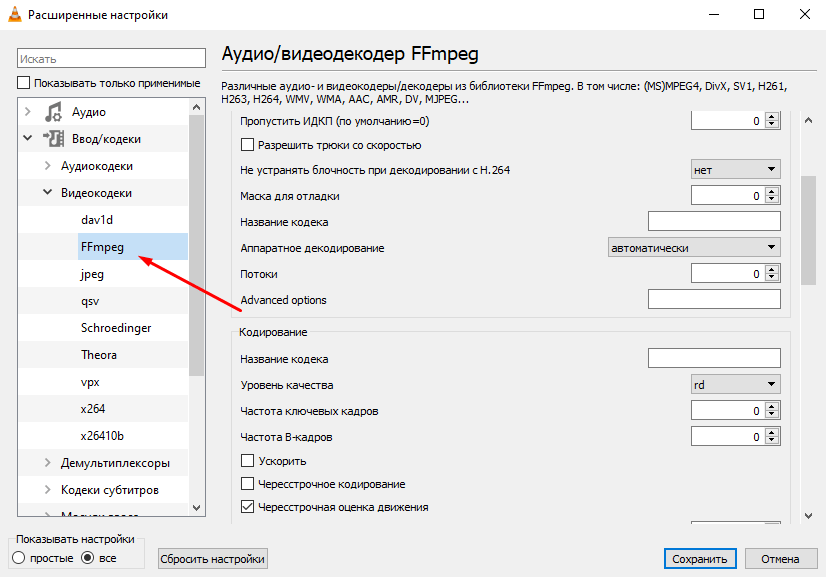Click the Audio music note icon
The image size is (826, 577).
coord(54,112)
